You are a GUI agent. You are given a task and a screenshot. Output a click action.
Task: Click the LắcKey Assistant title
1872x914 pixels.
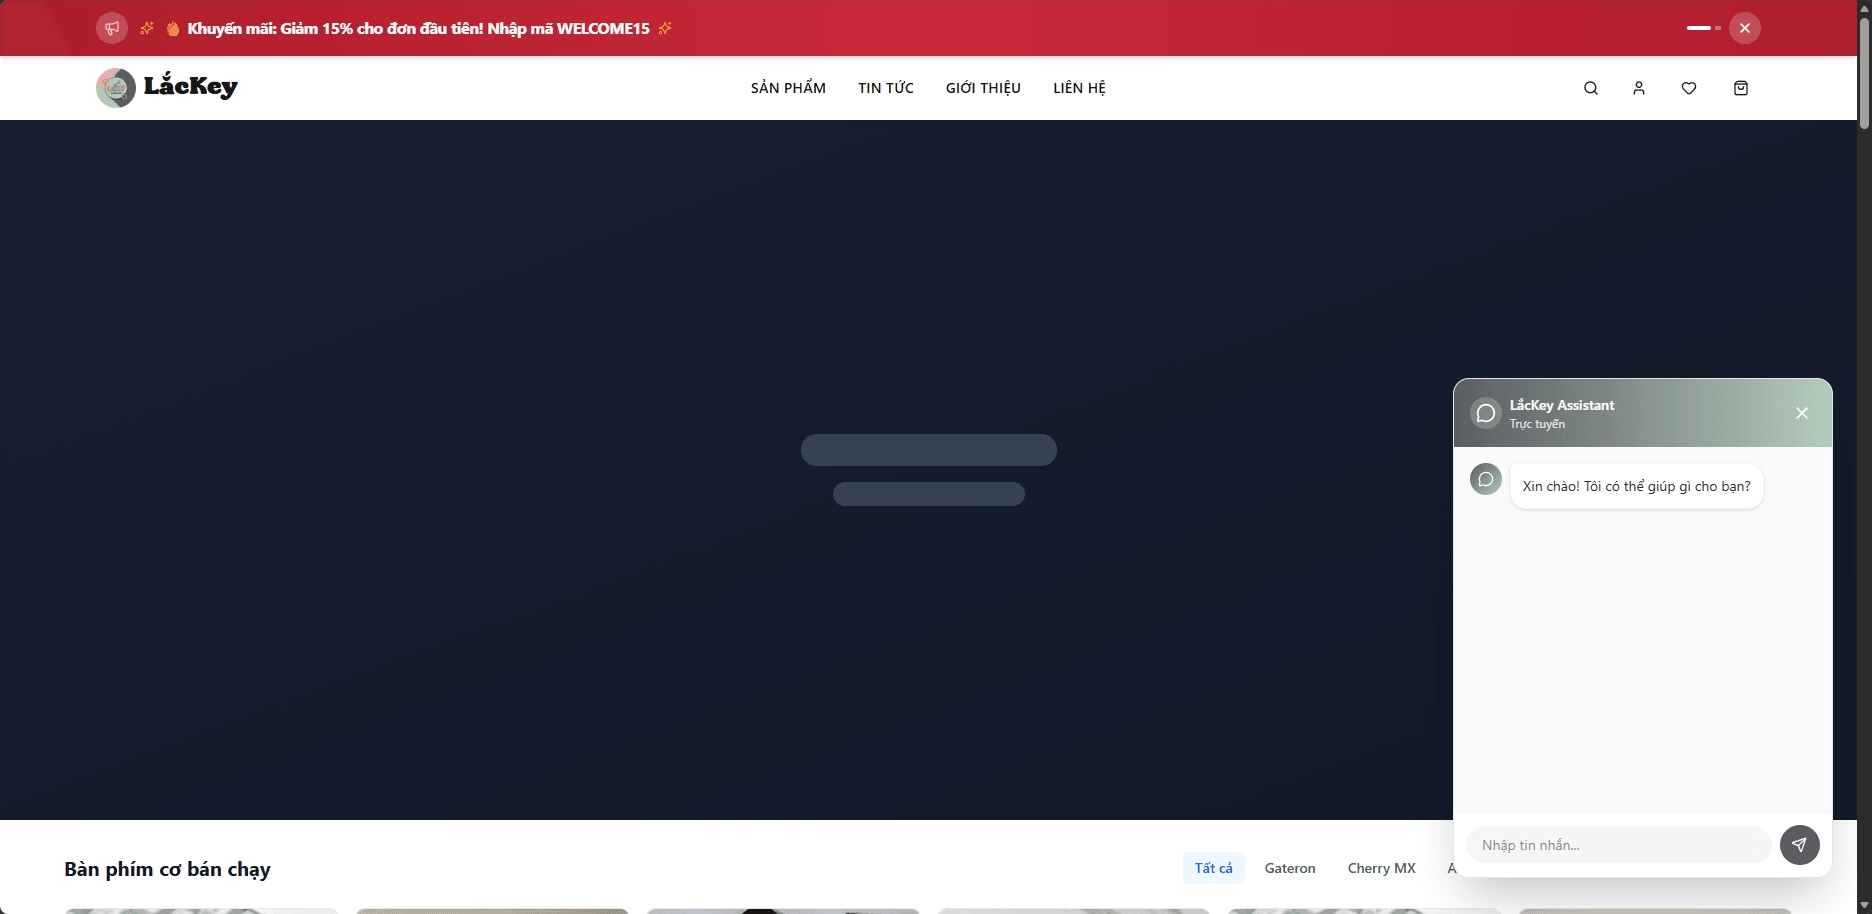pos(1562,405)
